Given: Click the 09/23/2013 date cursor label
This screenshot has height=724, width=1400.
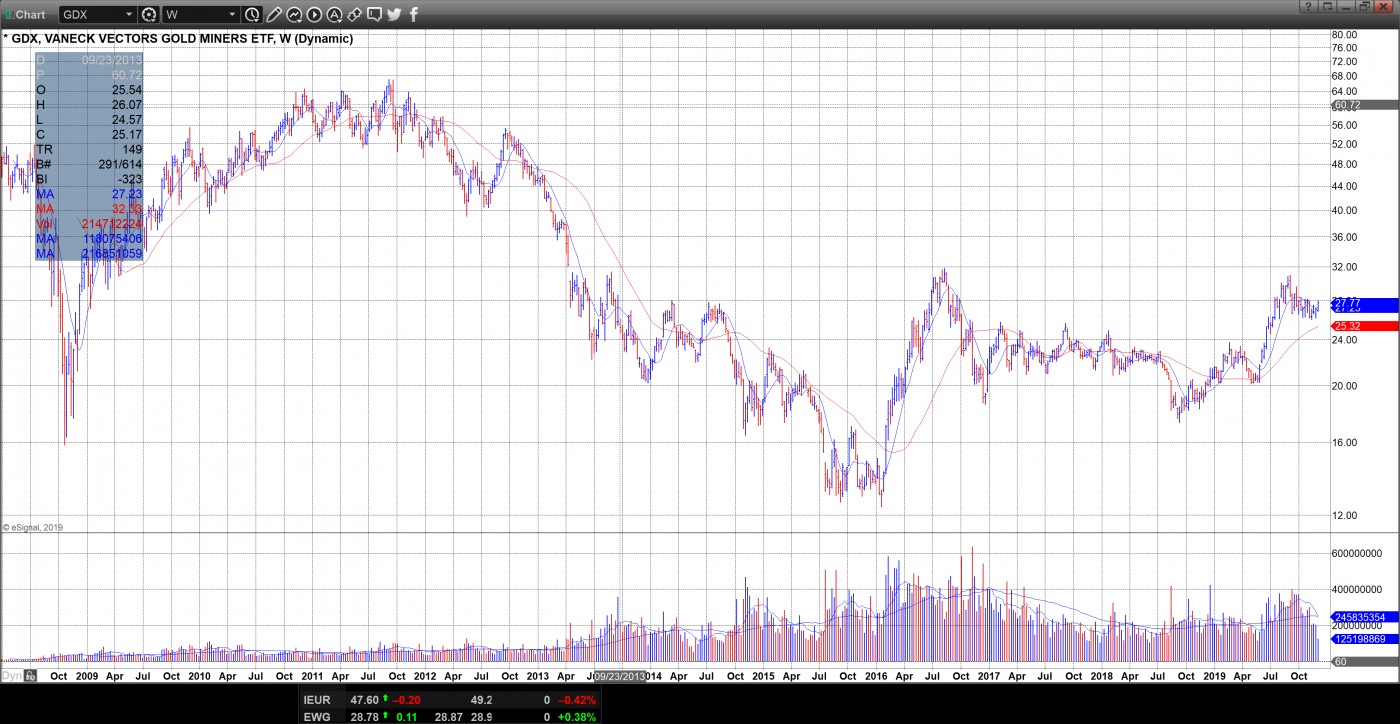Looking at the screenshot, I should (621, 676).
